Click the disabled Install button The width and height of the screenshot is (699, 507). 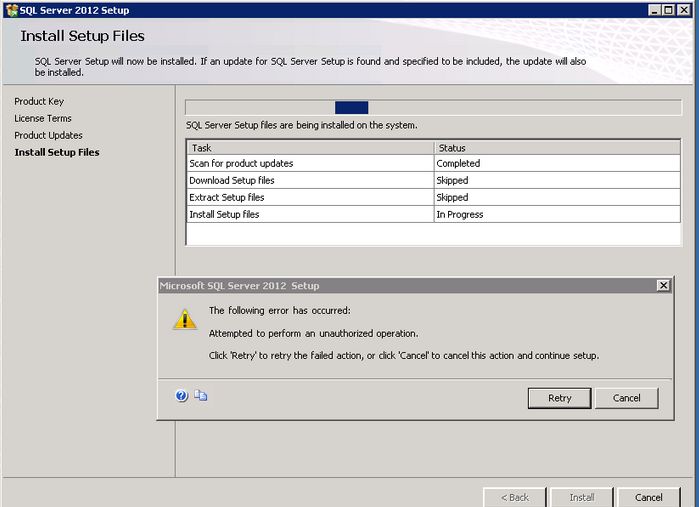[582, 497]
